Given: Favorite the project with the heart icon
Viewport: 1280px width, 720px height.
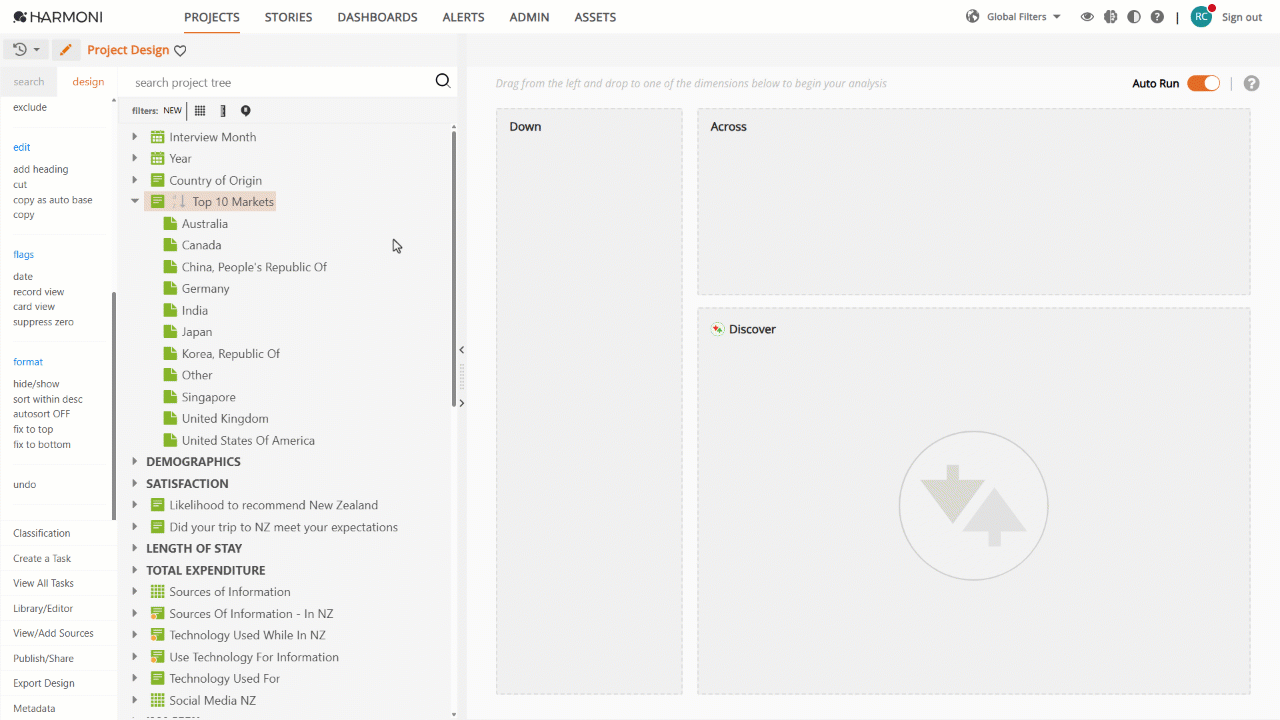Looking at the screenshot, I should point(180,51).
